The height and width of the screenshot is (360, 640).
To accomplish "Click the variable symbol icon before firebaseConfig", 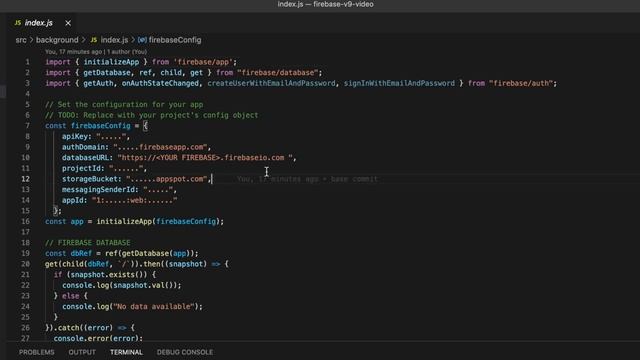I will pos(142,40).
